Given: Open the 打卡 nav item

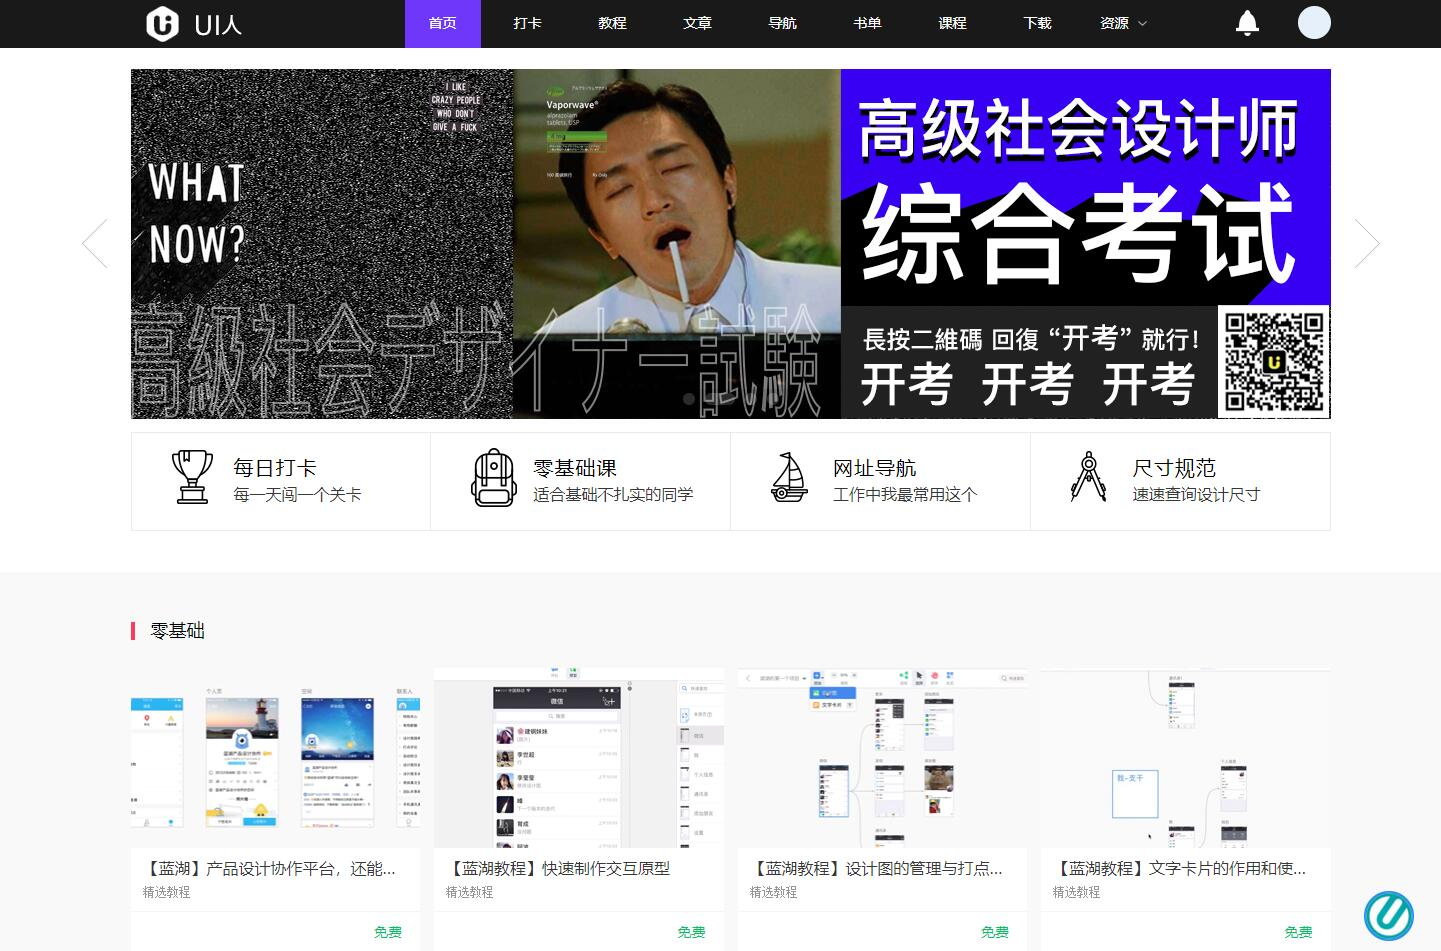Looking at the screenshot, I should [x=528, y=23].
